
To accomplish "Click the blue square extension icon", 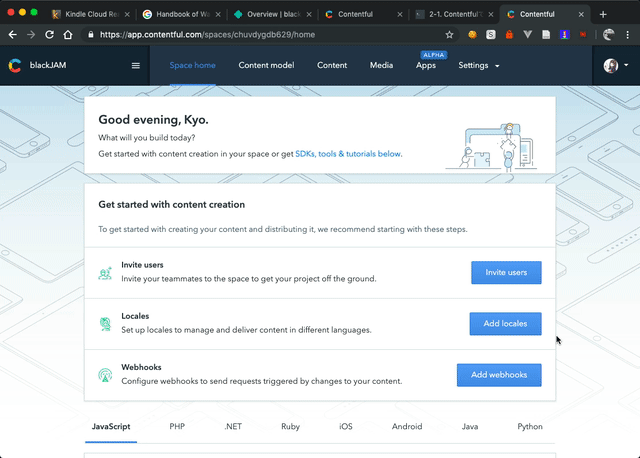I will (x=564, y=35).
